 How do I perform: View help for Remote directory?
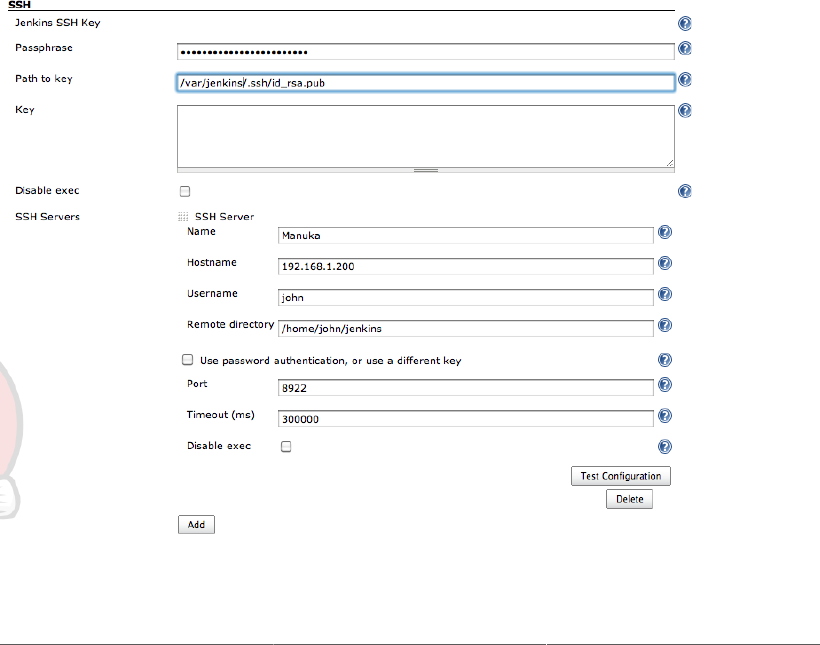(665, 325)
